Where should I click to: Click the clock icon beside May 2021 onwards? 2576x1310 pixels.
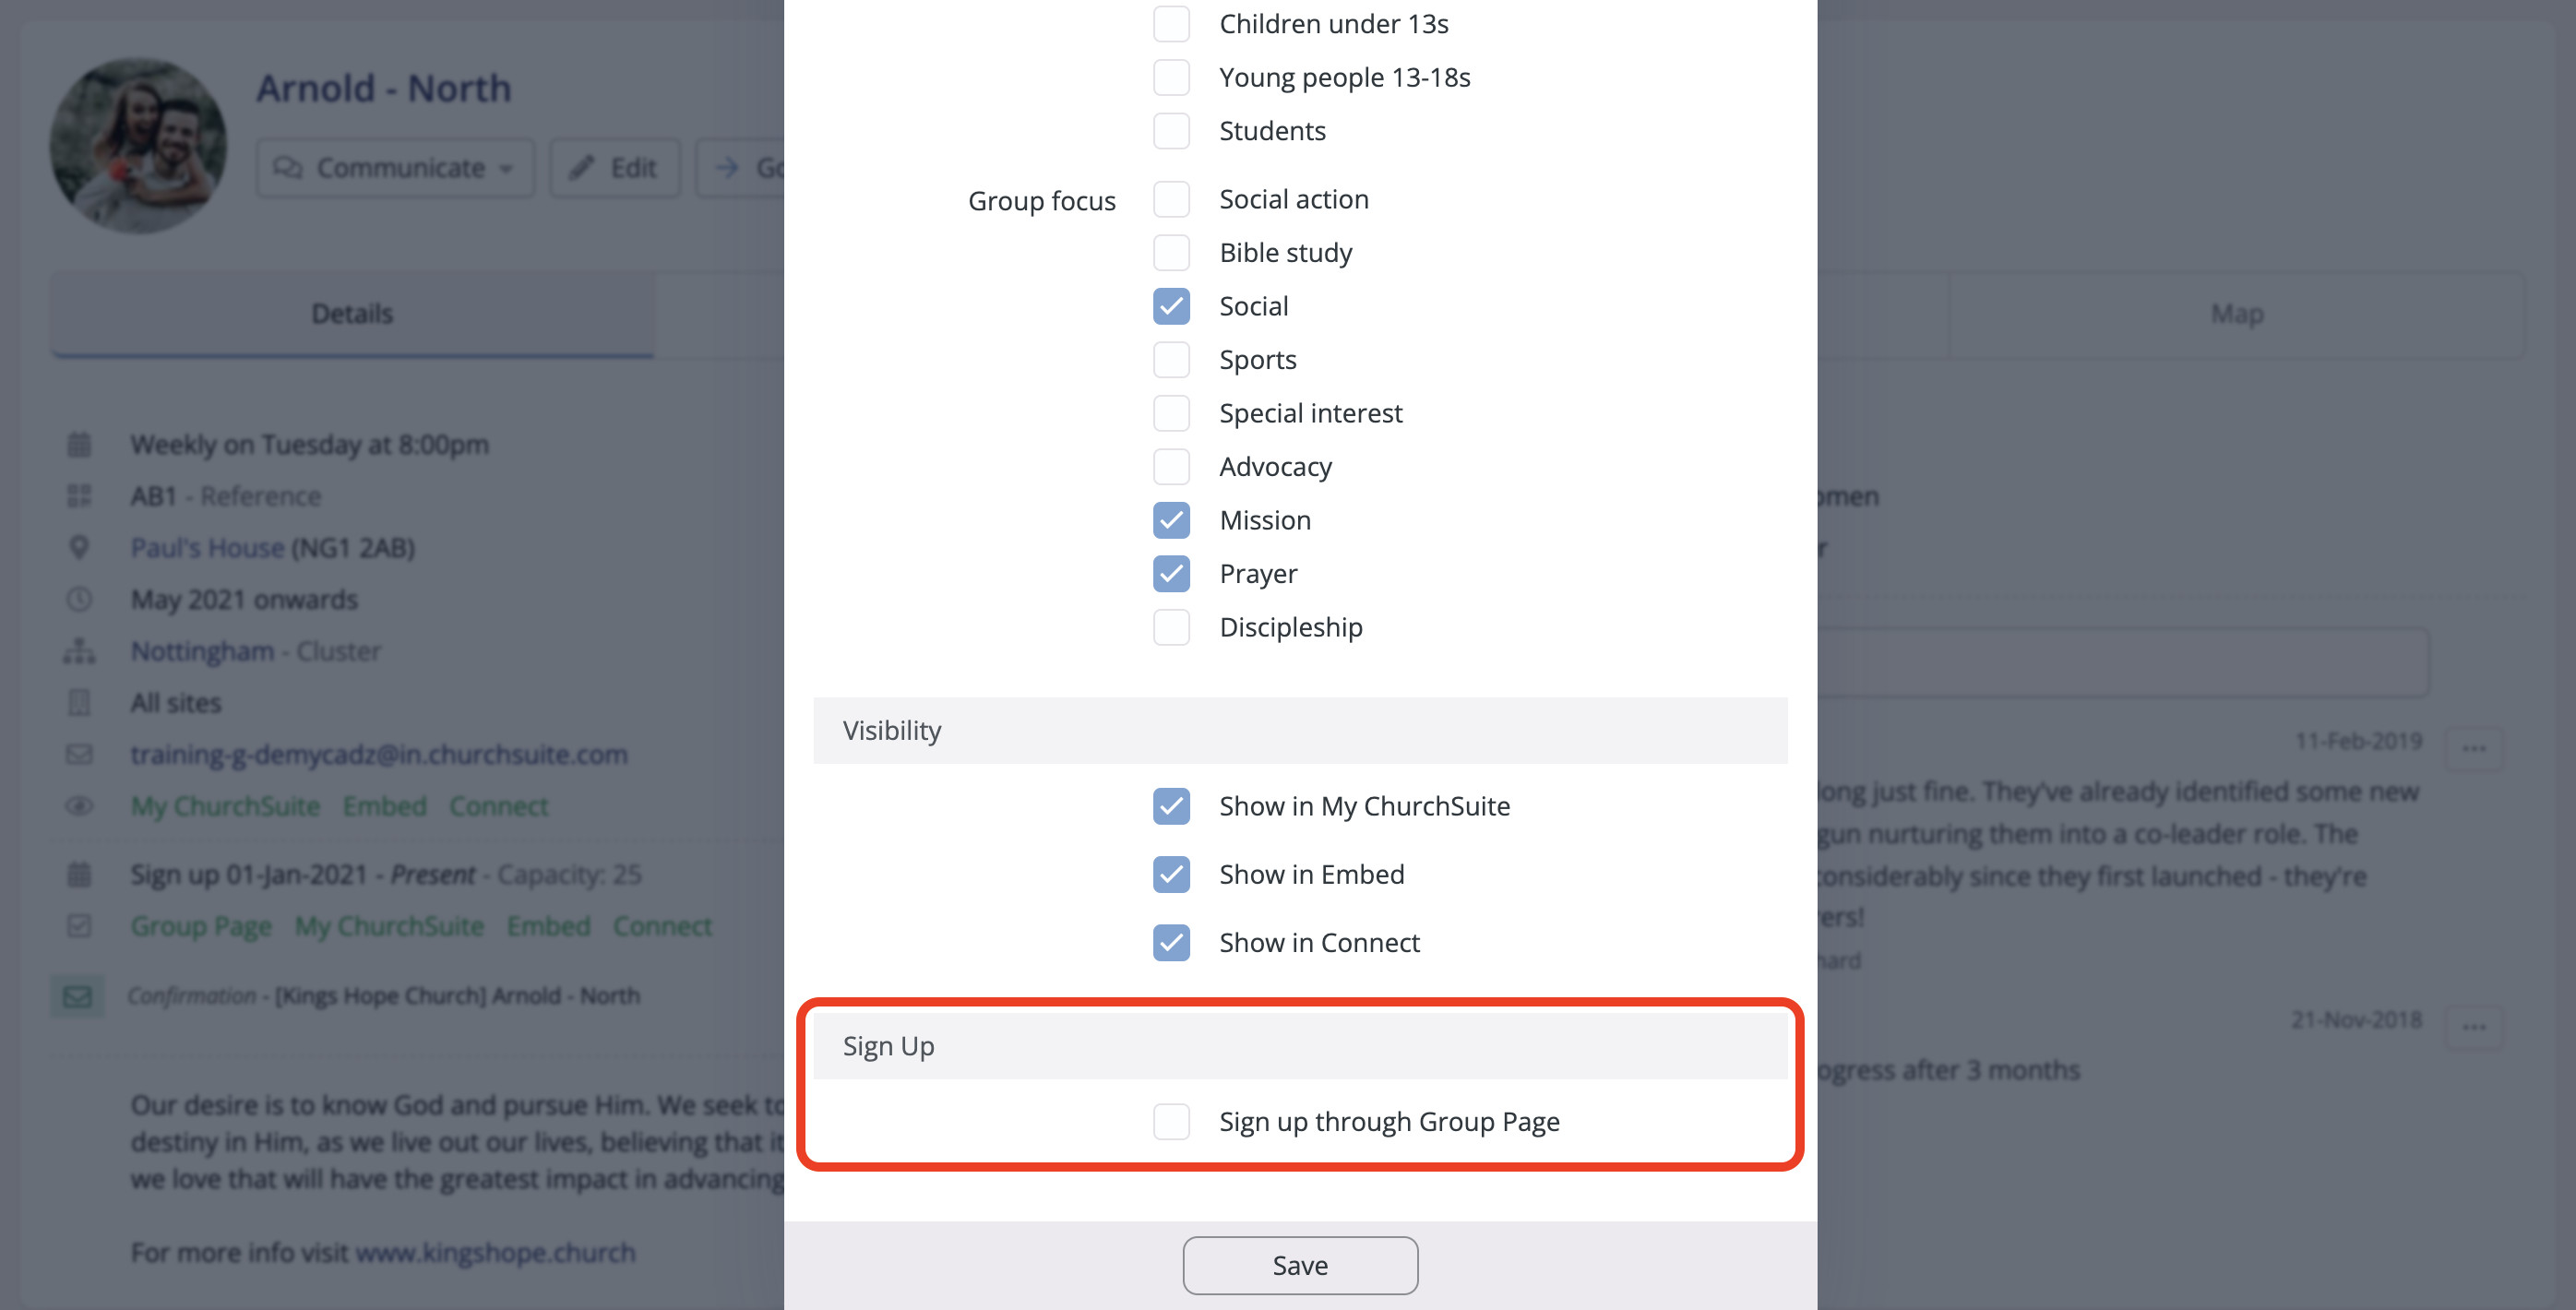coord(80,599)
